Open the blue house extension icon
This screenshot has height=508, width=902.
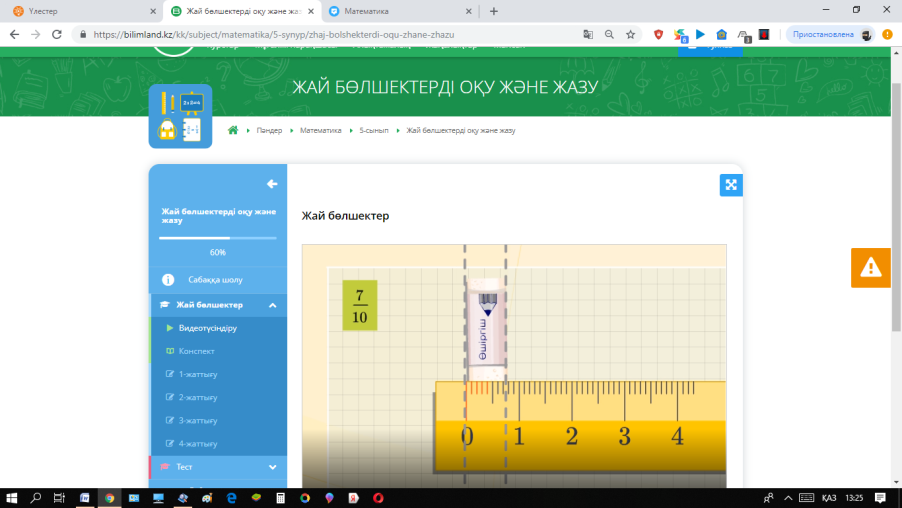(x=721, y=35)
